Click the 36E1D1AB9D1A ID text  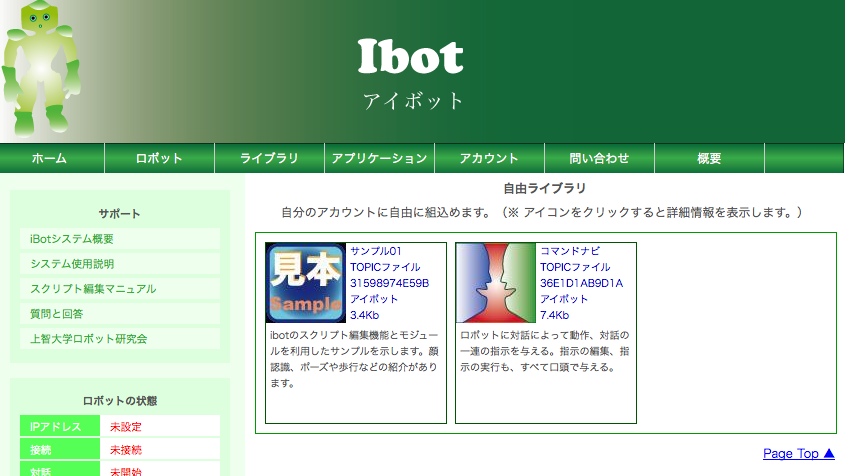click(581, 283)
